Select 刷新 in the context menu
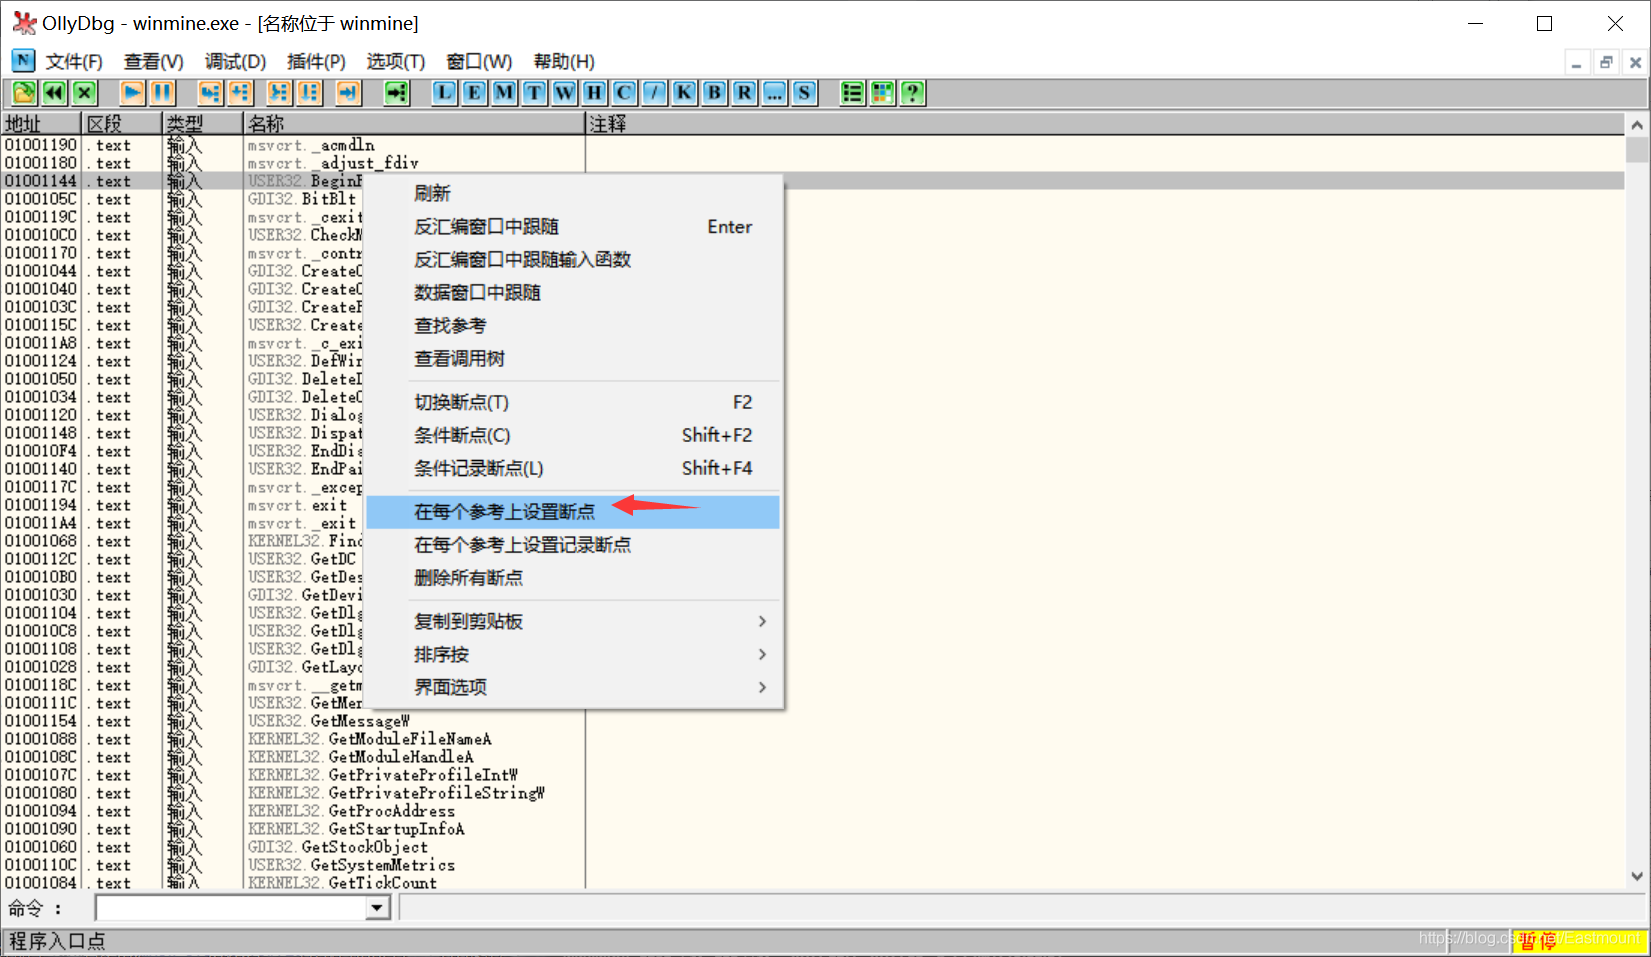The width and height of the screenshot is (1651, 957). 573,193
